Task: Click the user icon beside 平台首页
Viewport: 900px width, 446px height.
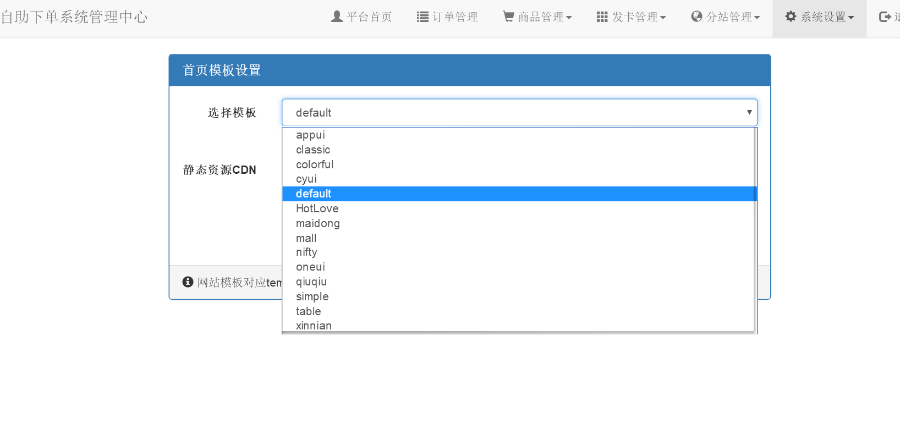Action: point(337,17)
